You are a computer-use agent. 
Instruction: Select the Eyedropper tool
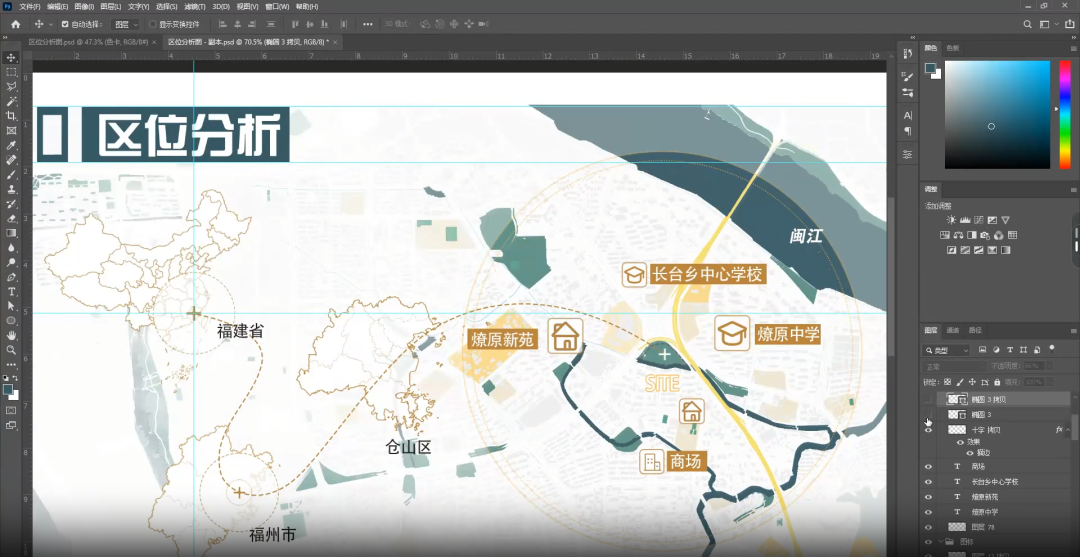pos(11,145)
